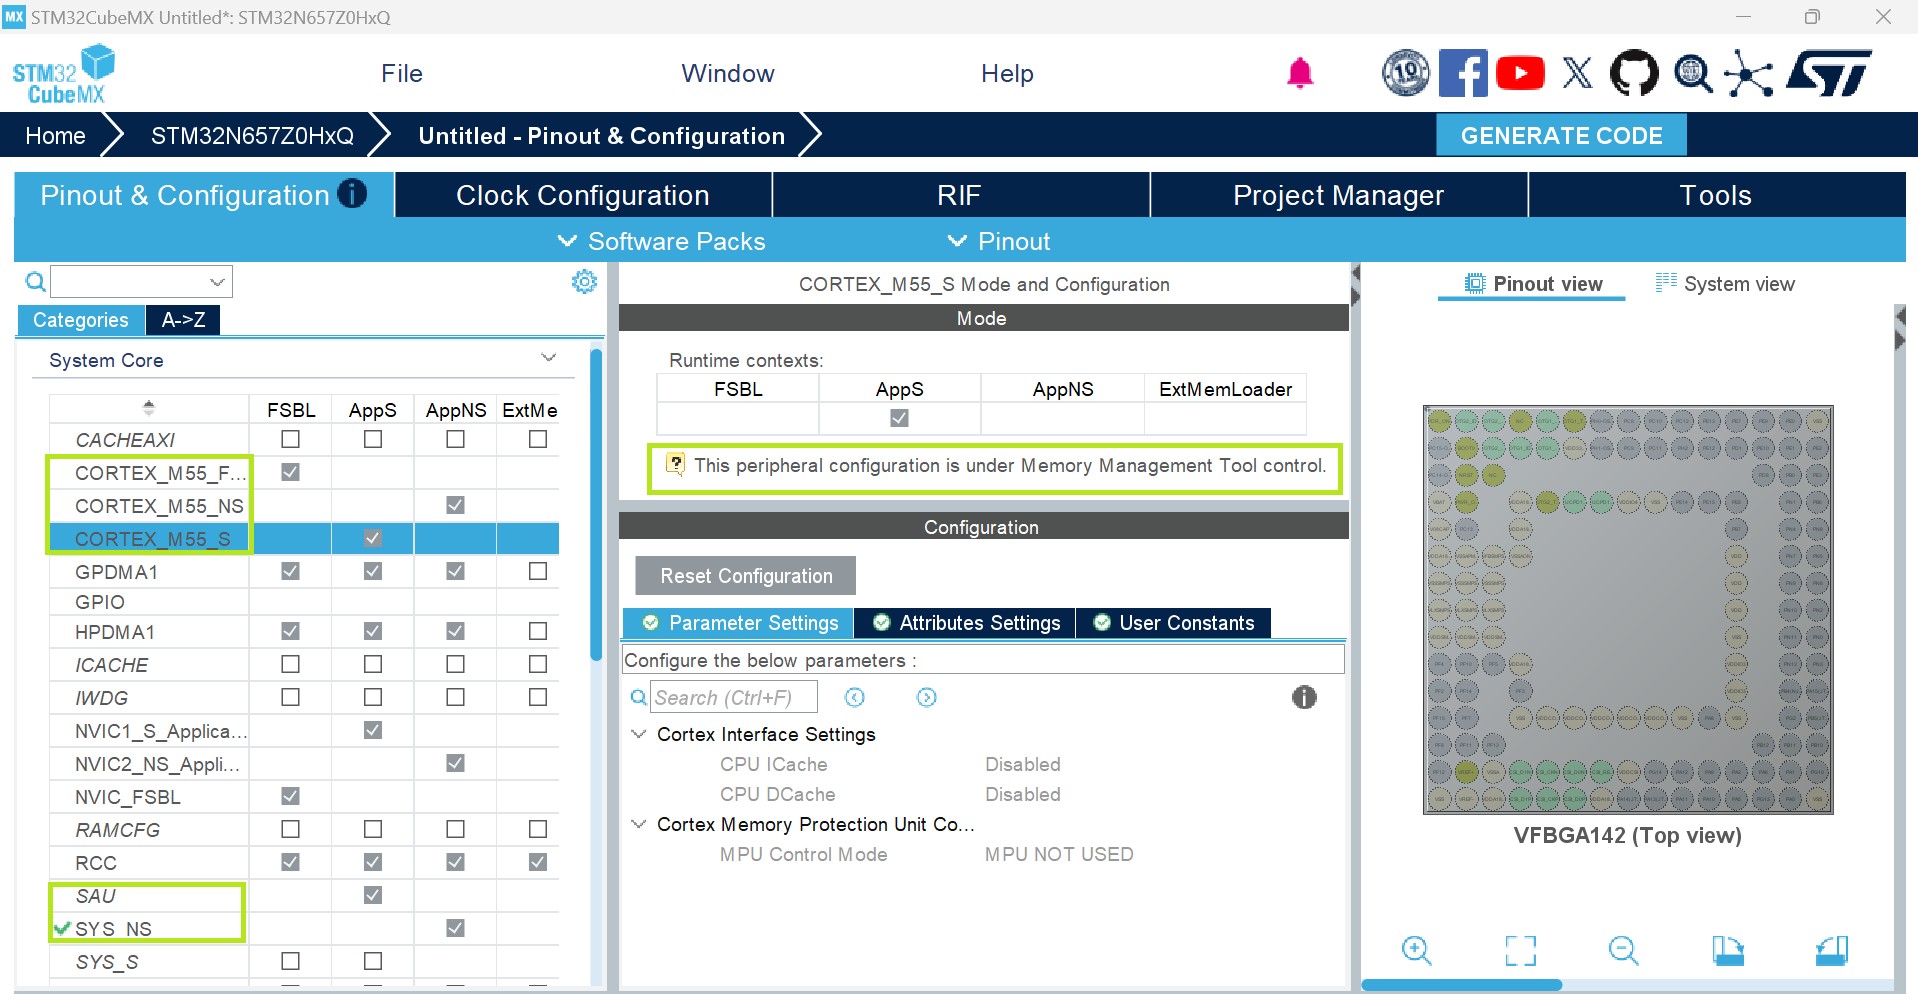Go to Home breadcrumb
This screenshot has width=1918, height=1002.
coord(55,136)
